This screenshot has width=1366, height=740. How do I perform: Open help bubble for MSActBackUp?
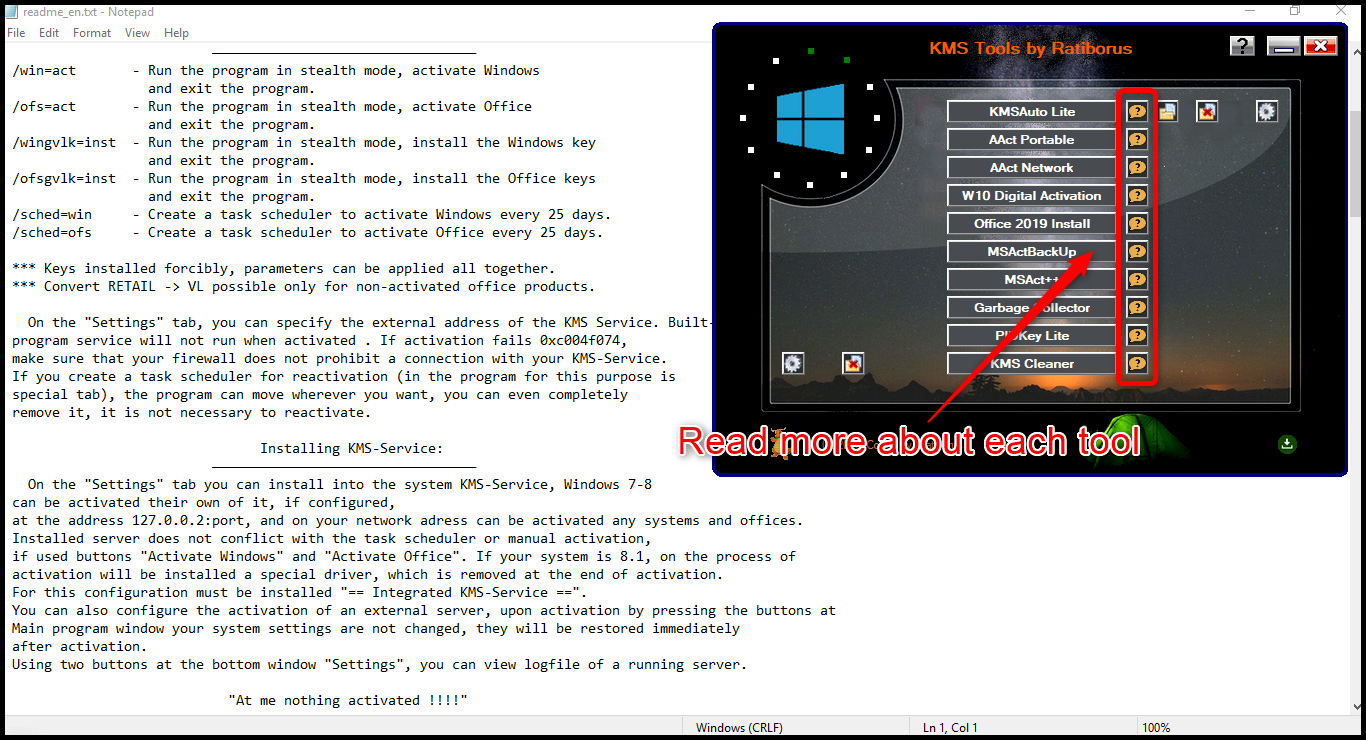(1137, 252)
